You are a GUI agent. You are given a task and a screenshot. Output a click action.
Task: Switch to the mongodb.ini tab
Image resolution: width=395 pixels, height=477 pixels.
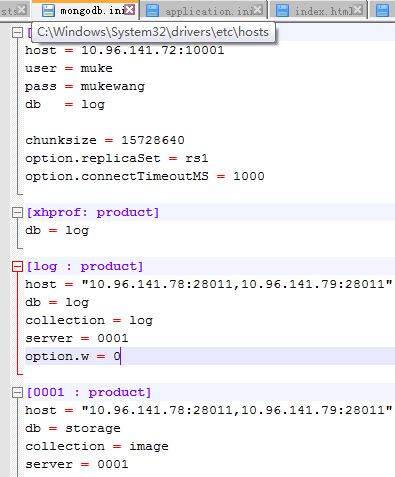[x=85, y=10]
